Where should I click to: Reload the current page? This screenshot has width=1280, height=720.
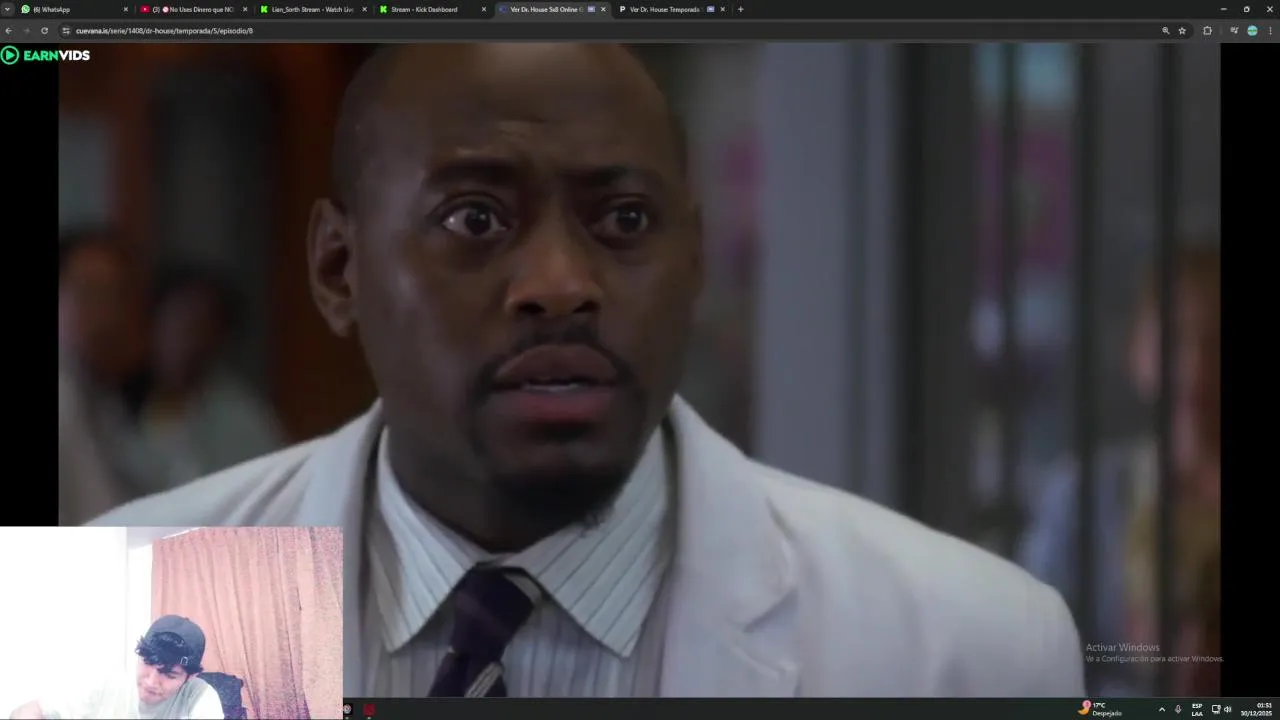tap(44, 30)
